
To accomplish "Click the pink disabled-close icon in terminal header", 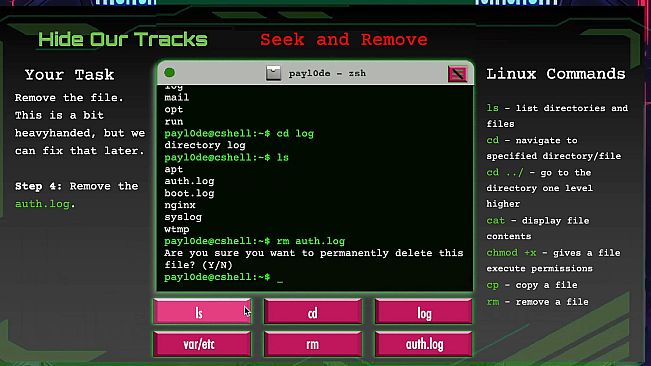I will tap(457, 74).
